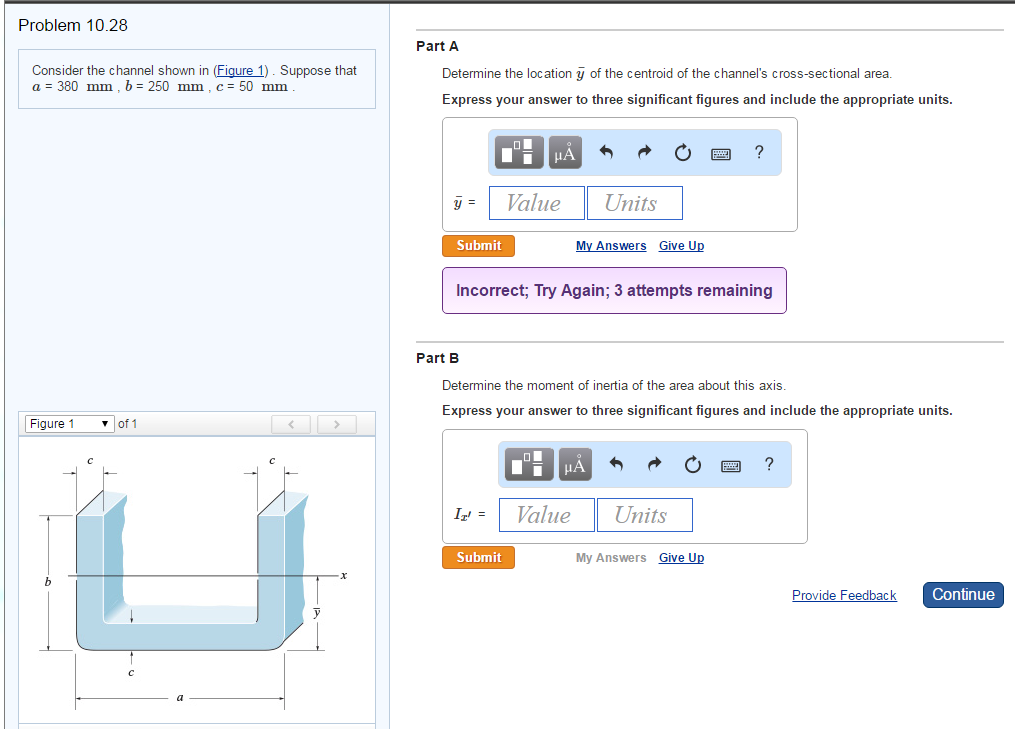Go to previous figure arrow
This screenshot has height=729, width=1015.
coord(291,425)
